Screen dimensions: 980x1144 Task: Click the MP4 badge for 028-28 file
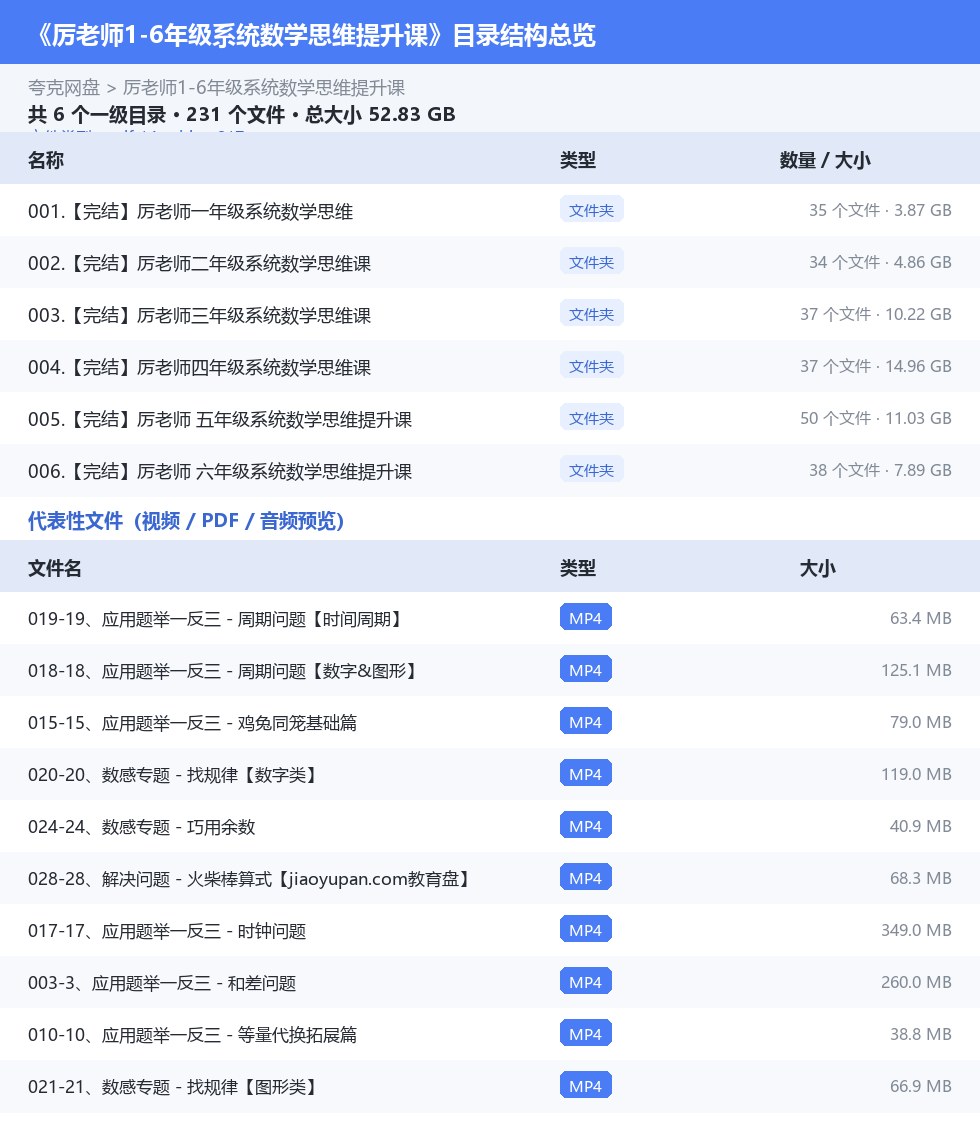(x=585, y=878)
